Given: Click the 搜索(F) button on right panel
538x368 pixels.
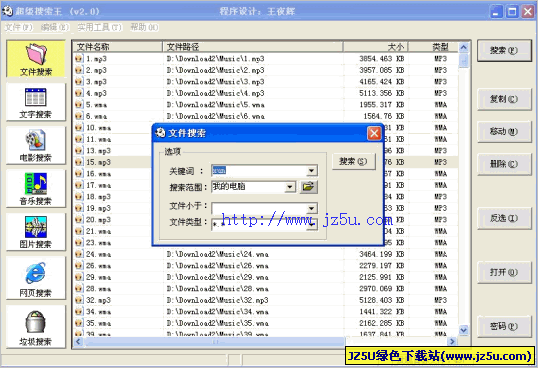Looking at the screenshot, I should coord(504,50).
